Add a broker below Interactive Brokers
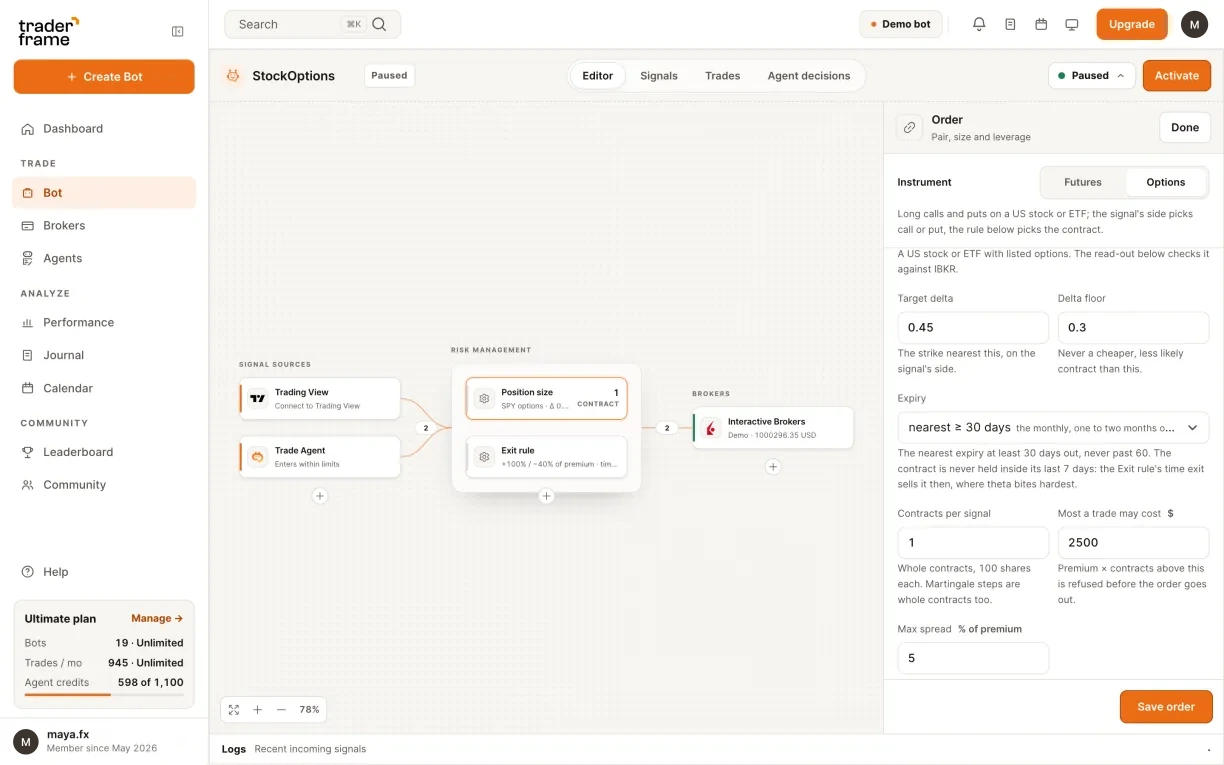Image resolution: width=1224 pixels, height=765 pixels. (773, 466)
